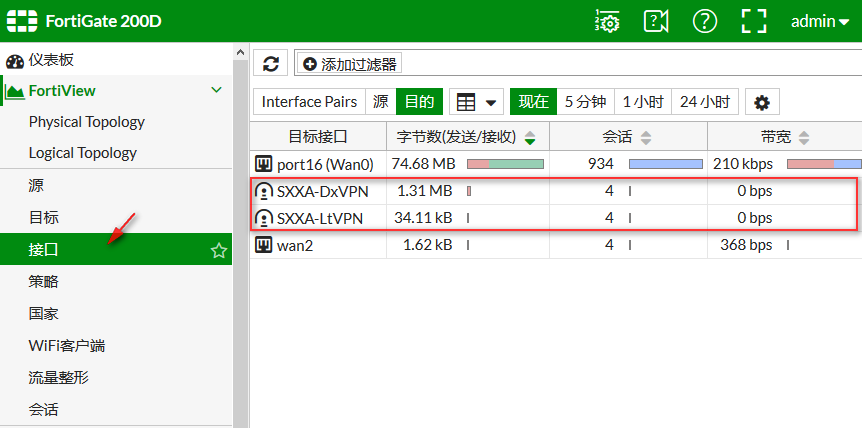Open the table view type dropdown
The width and height of the screenshot is (862, 428).
click(x=476, y=102)
